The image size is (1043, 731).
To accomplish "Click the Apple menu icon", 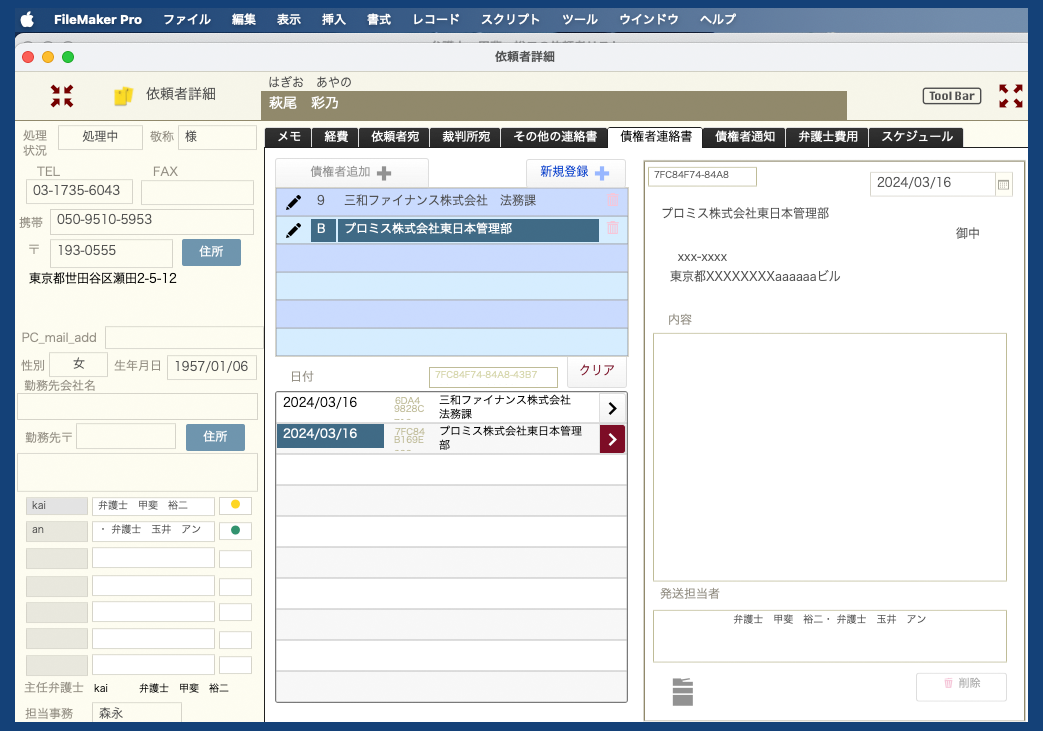I will [27, 19].
